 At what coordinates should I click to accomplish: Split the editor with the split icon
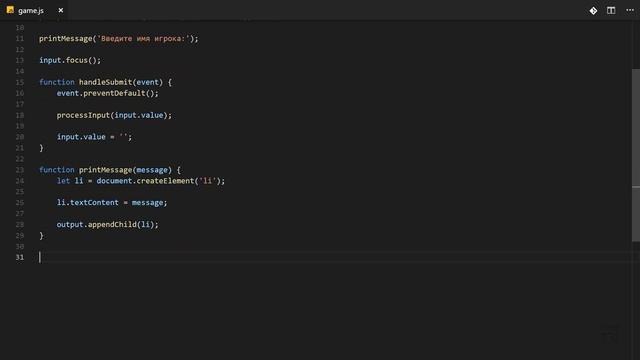611,11
